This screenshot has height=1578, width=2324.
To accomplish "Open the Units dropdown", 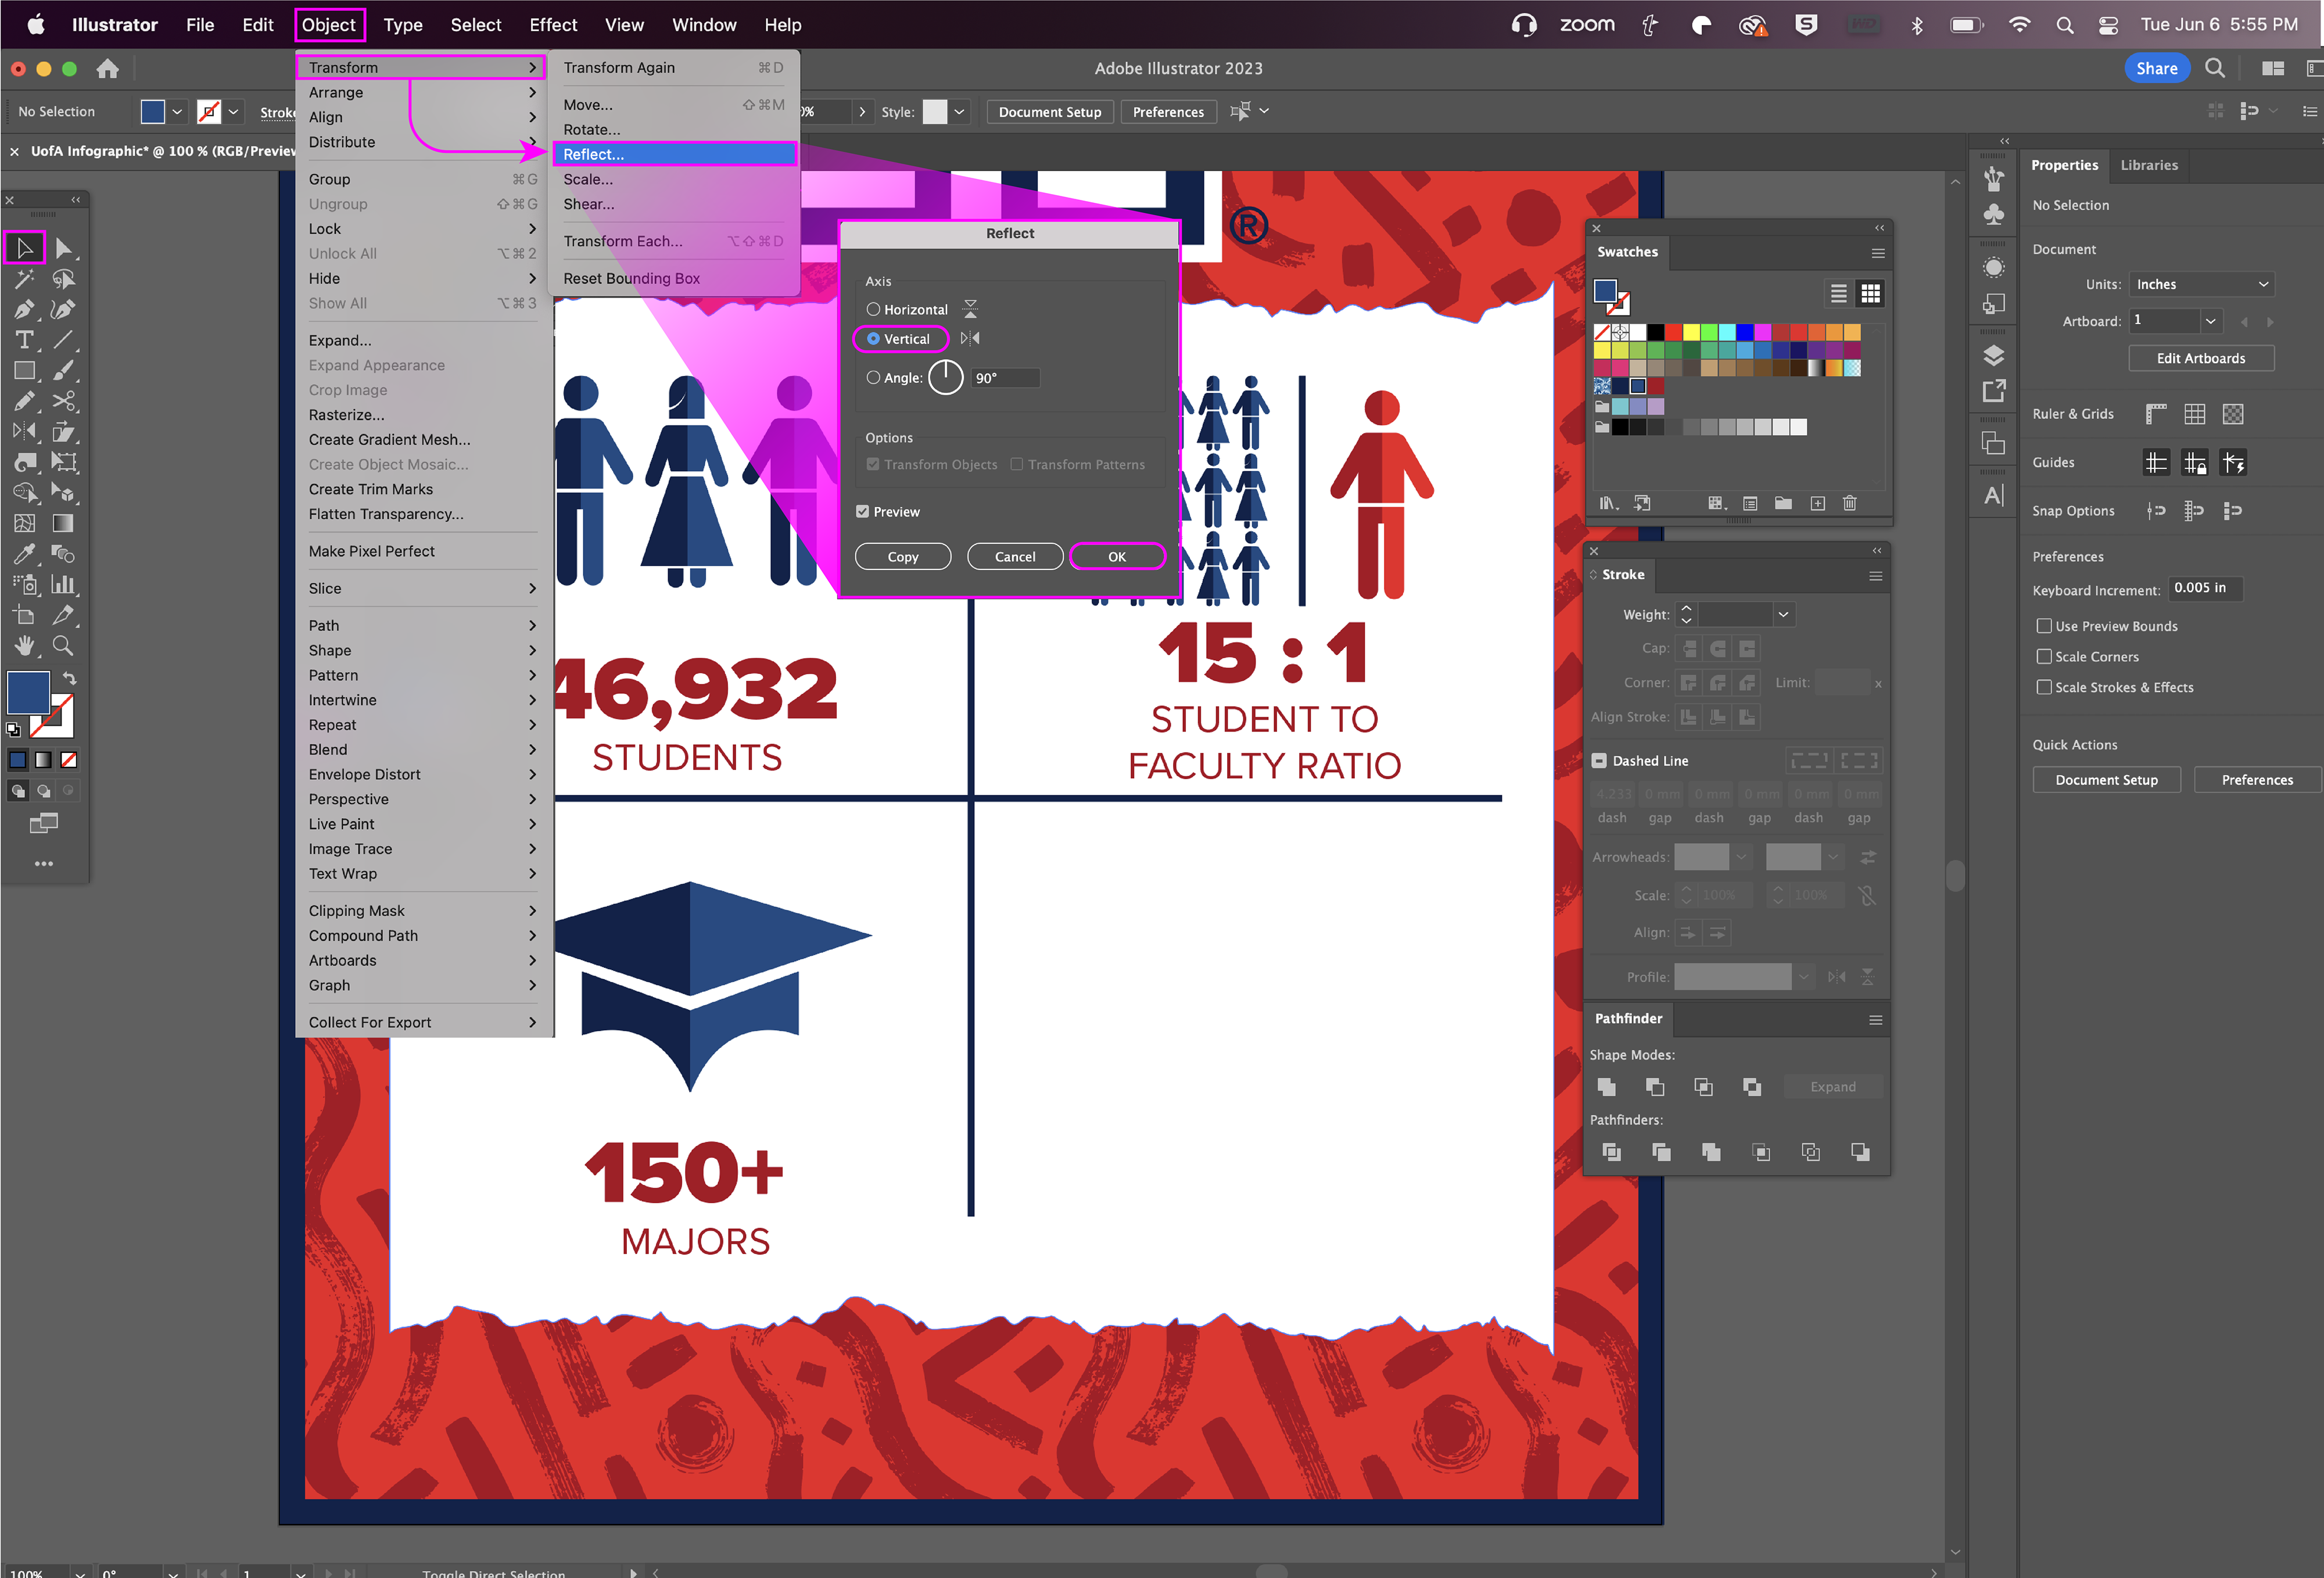I will pos(2201,285).
